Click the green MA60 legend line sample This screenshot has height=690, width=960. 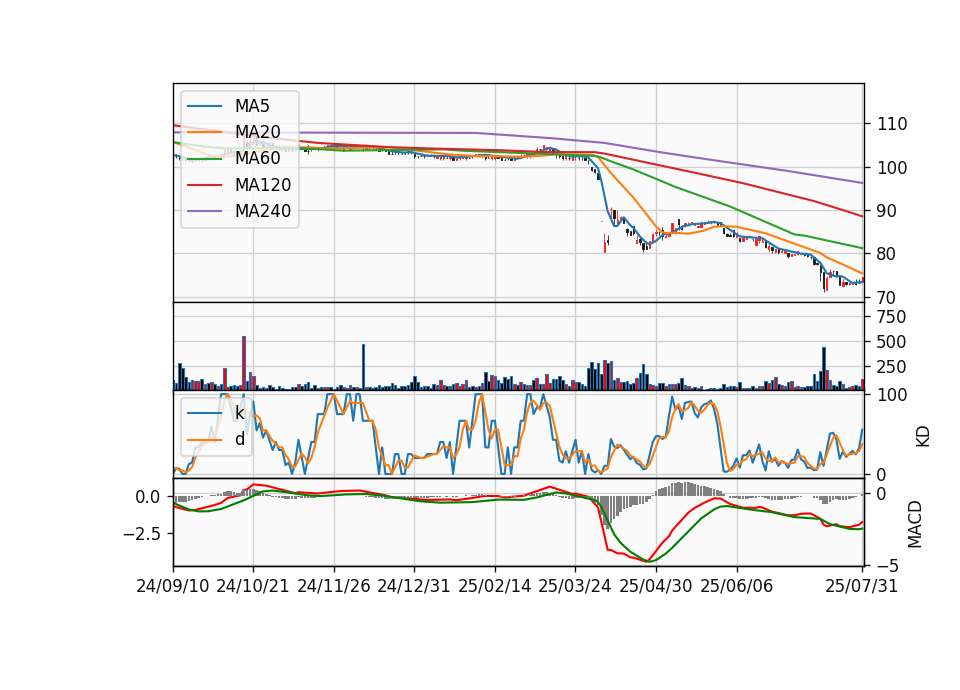[x=204, y=159]
